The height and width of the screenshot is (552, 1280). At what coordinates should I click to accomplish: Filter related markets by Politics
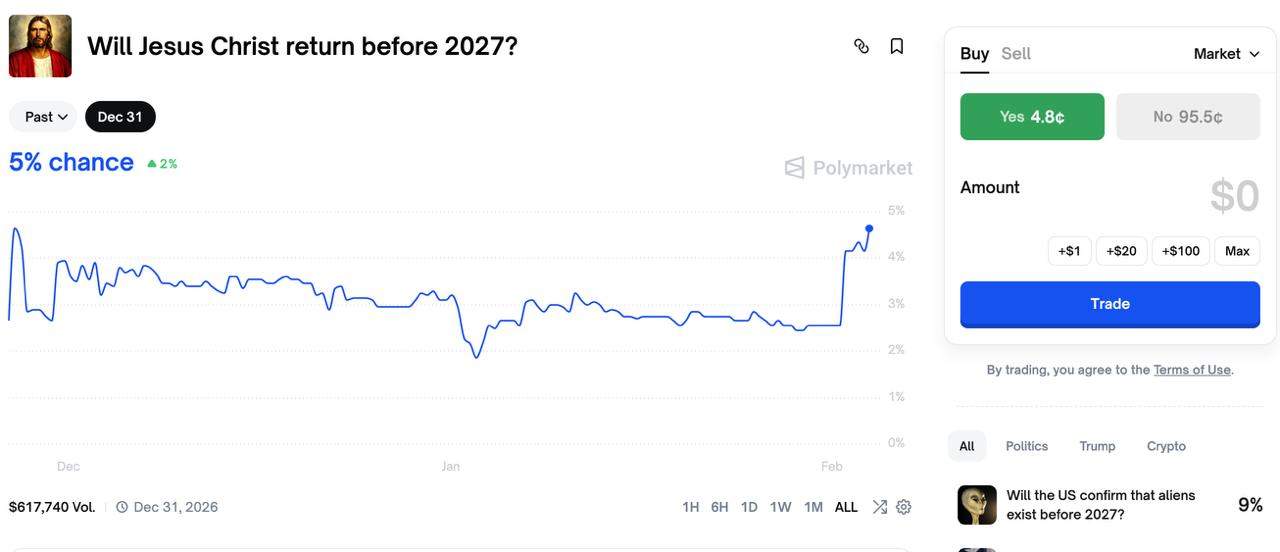(x=1027, y=446)
